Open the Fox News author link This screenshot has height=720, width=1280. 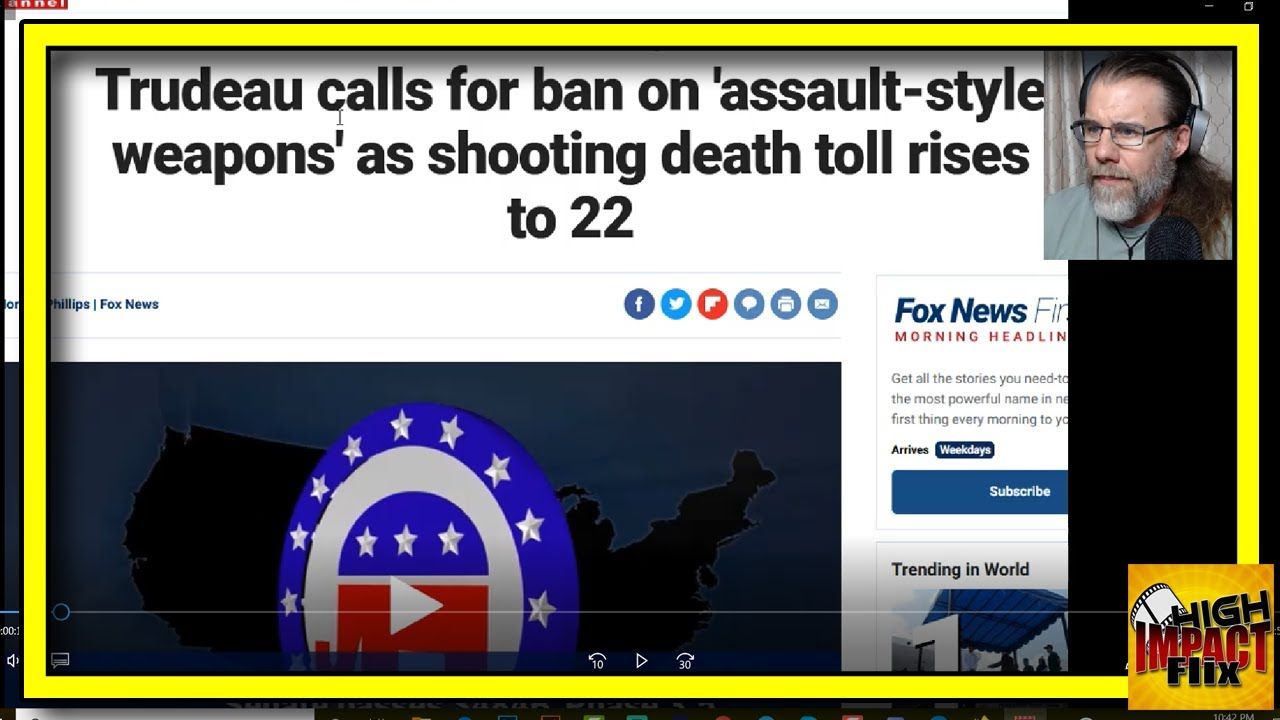(x=129, y=304)
